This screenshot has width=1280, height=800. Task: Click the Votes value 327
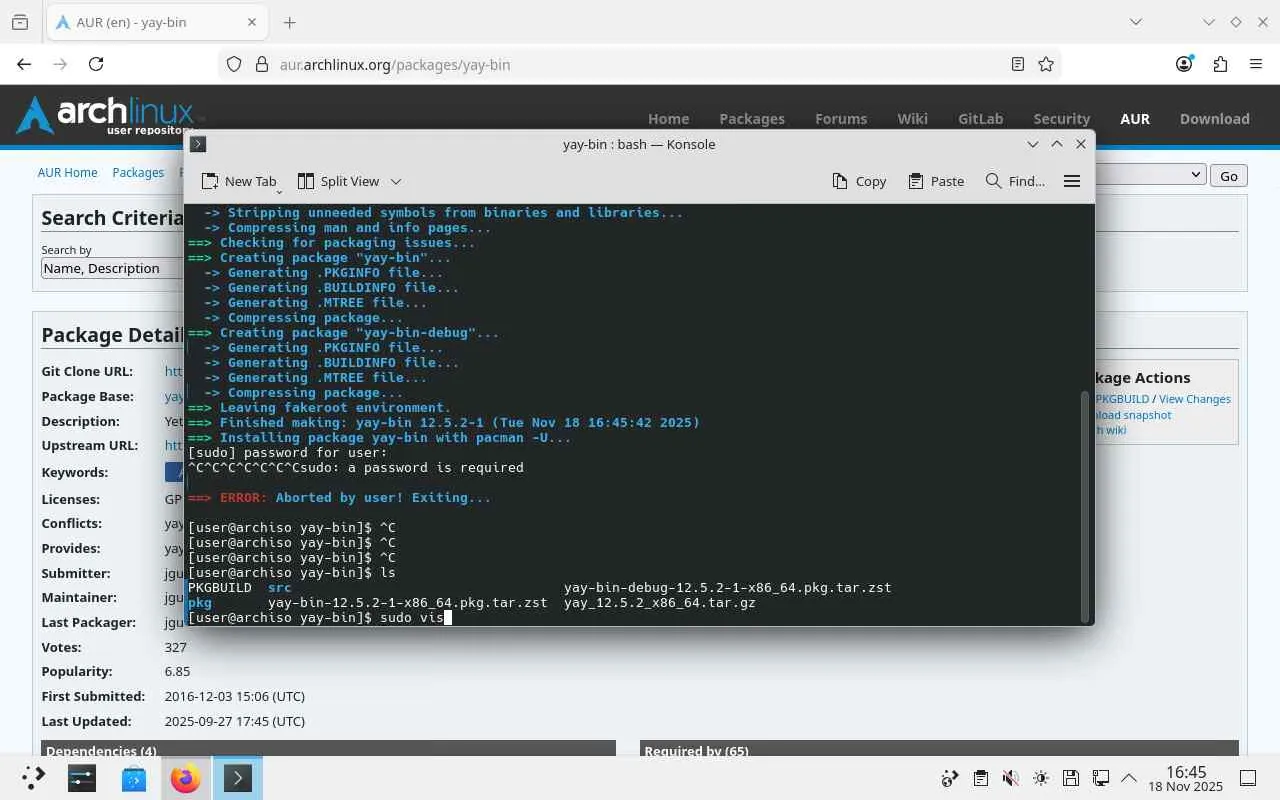[176, 647]
